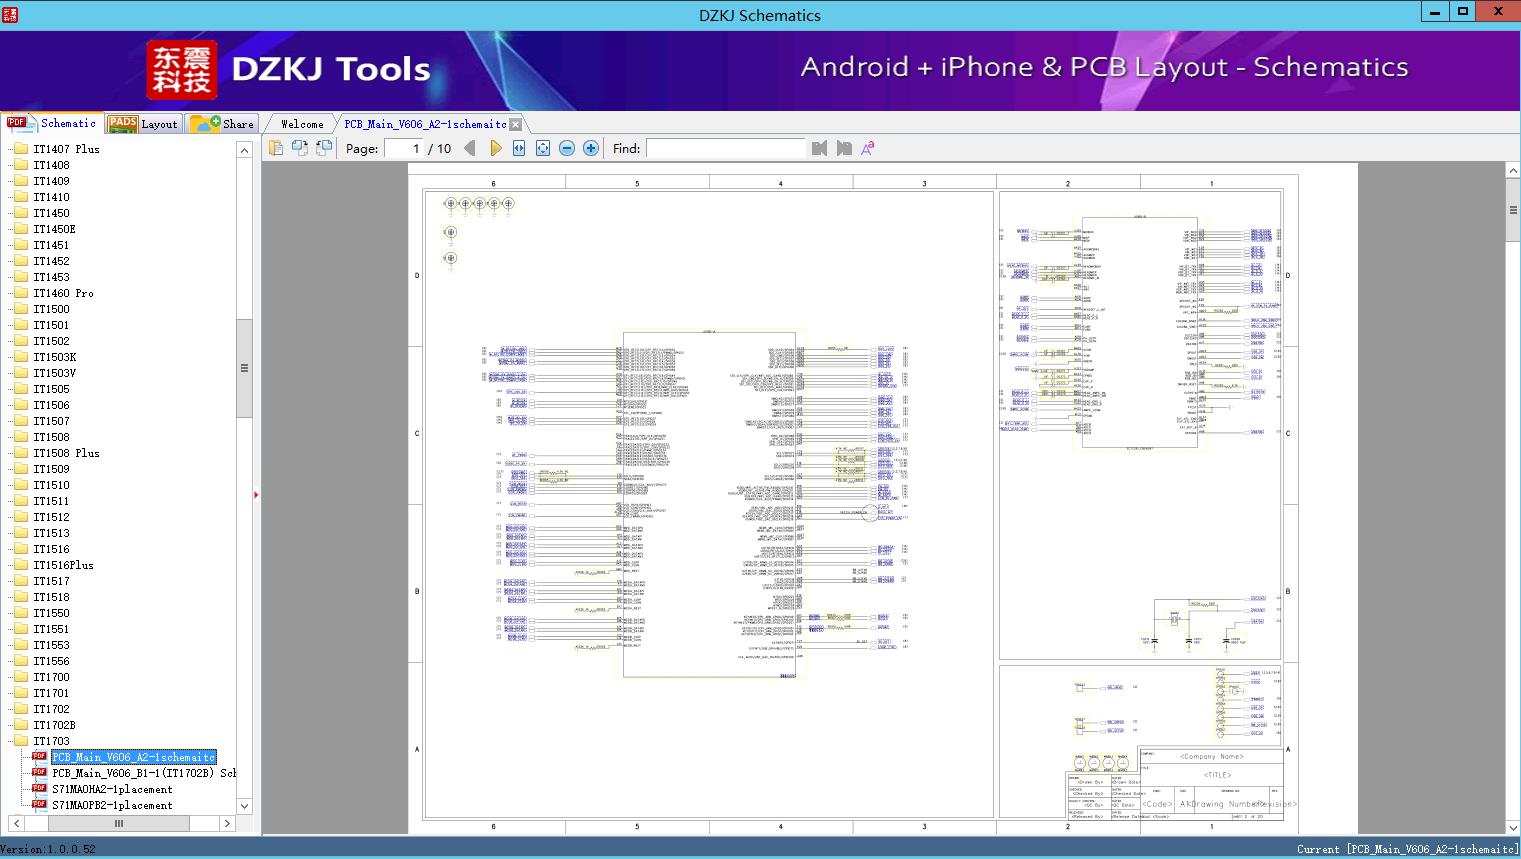
Task: Close the PCB_Main_V606_A2-1 schematic tab
Action: coord(515,124)
